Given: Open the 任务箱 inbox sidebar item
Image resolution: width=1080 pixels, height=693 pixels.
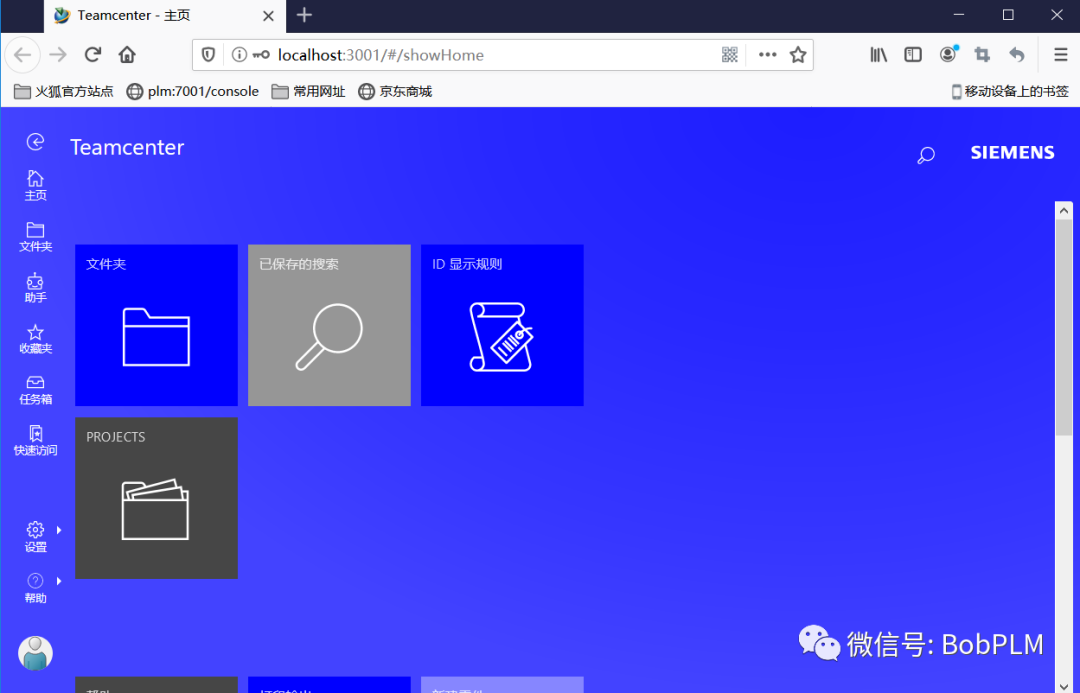Looking at the screenshot, I should tap(35, 390).
